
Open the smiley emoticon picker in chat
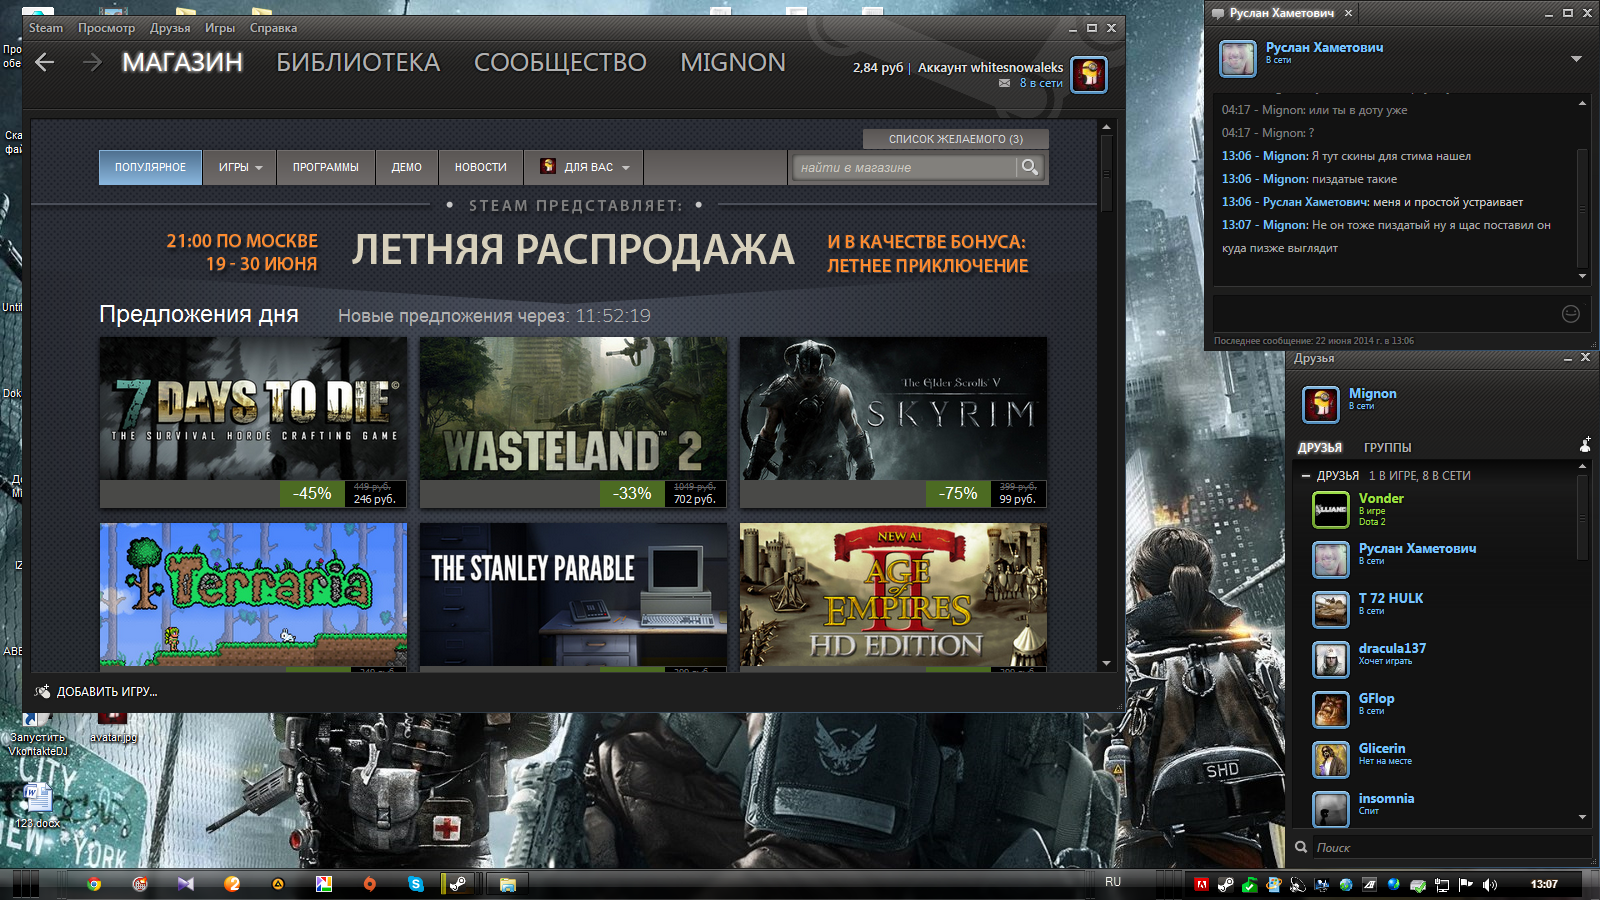point(1571,314)
